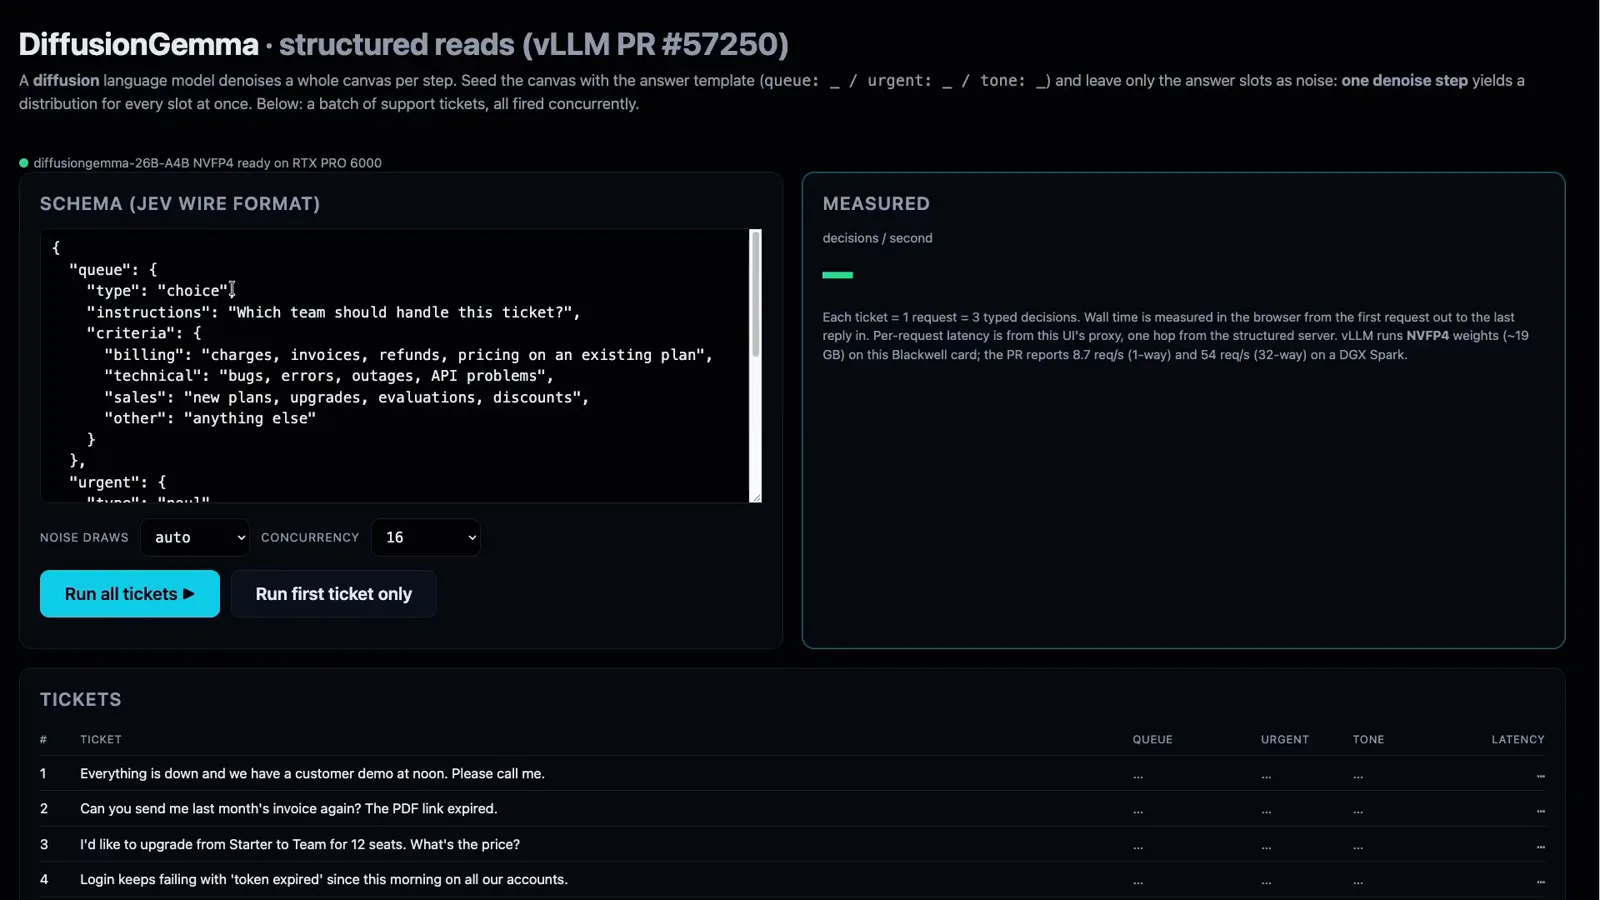Click the URGENT column header

tap(1285, 740)
